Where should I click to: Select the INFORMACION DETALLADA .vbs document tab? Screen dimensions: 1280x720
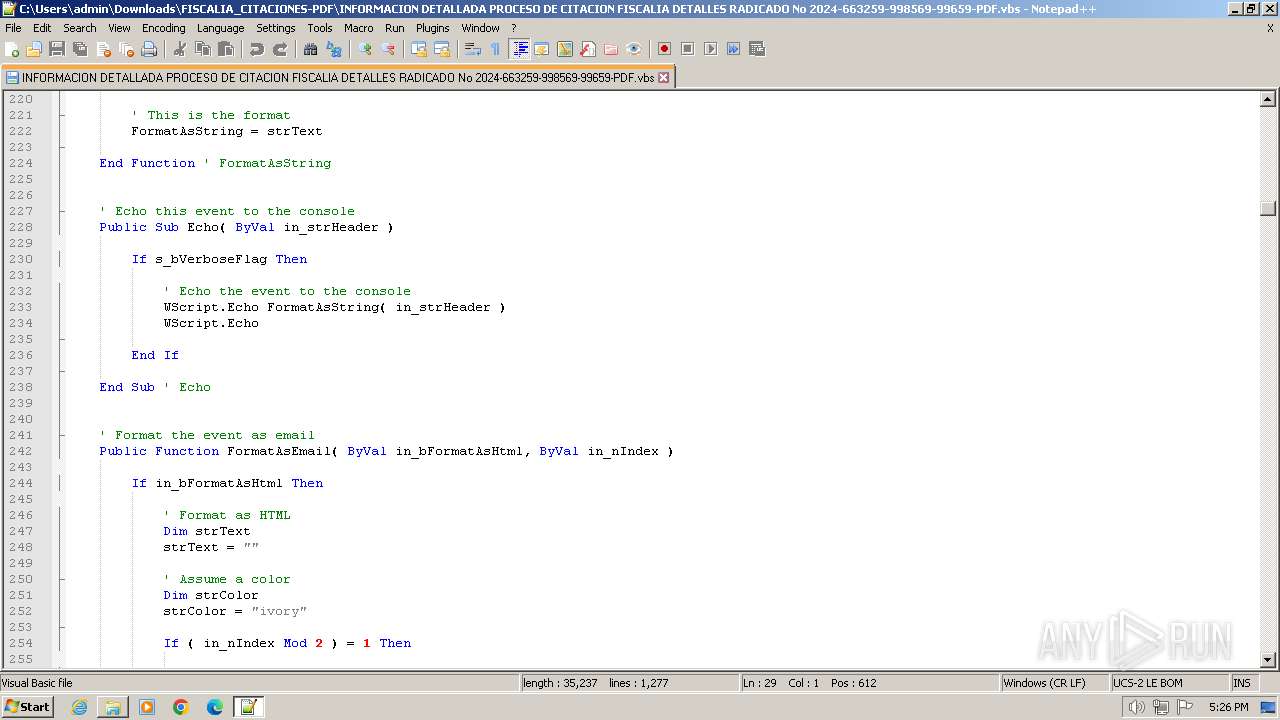pos(338,77)
